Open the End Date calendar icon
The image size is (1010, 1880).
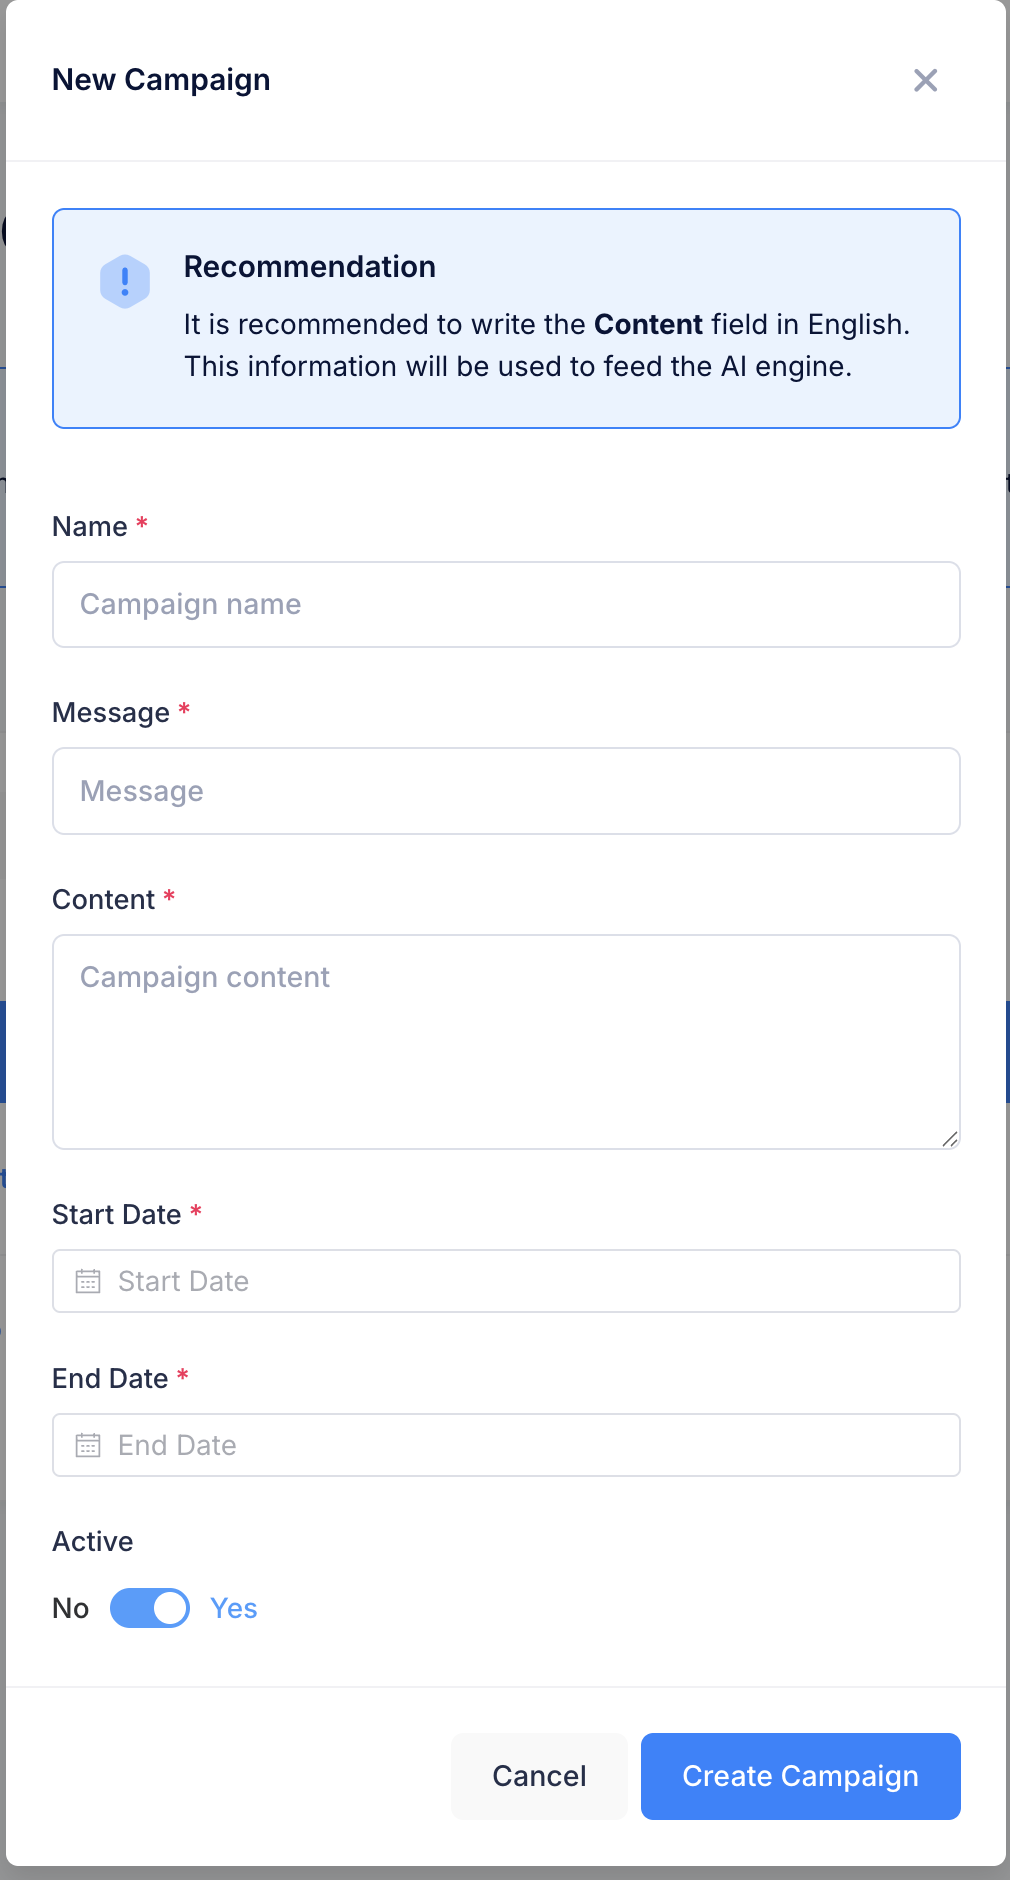[x=89, y=1444]
